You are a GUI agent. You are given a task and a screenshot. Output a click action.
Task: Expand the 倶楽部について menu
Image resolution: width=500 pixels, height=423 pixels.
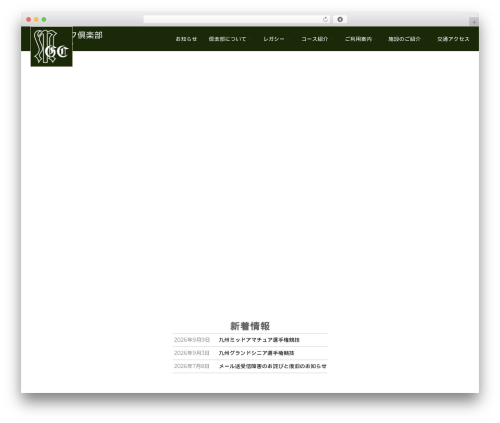pyautogui.click(x=228, y=39)
